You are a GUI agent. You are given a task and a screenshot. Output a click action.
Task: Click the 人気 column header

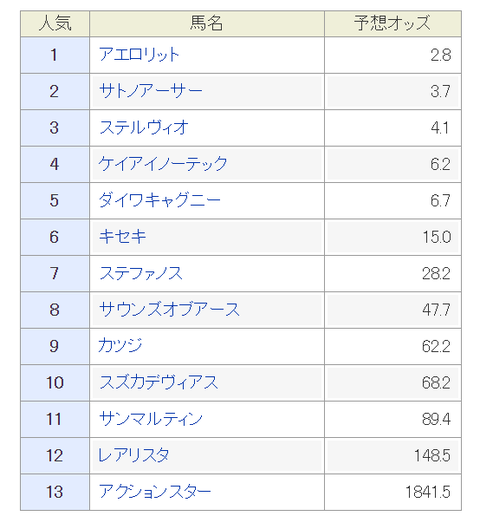coord(55,23)
